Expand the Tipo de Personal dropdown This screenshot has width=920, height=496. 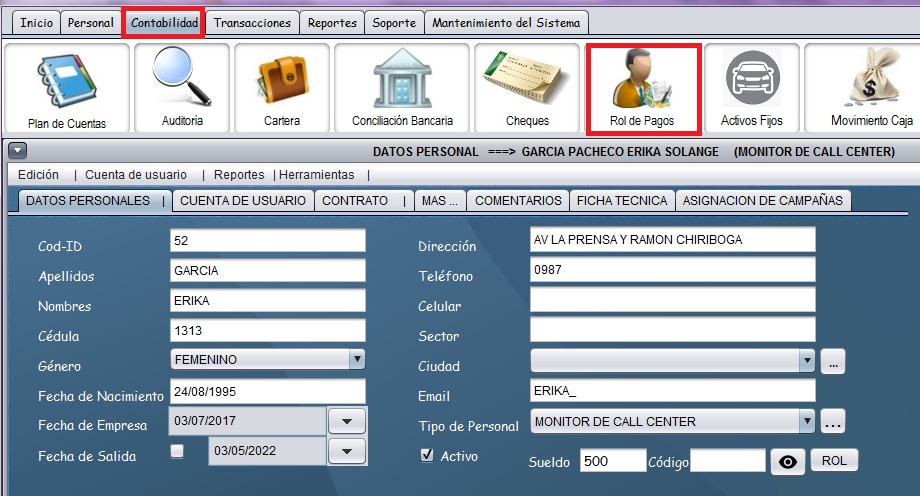pos(807,422)
